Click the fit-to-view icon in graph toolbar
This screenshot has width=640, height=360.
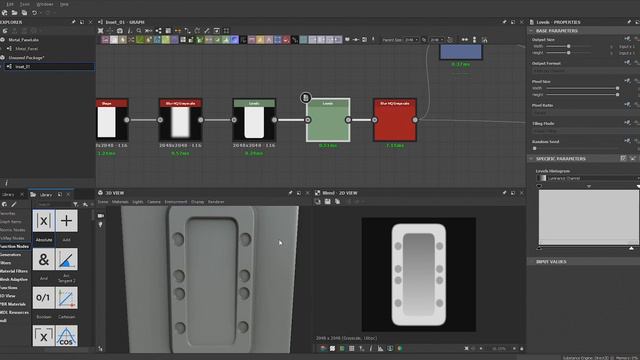100,31
